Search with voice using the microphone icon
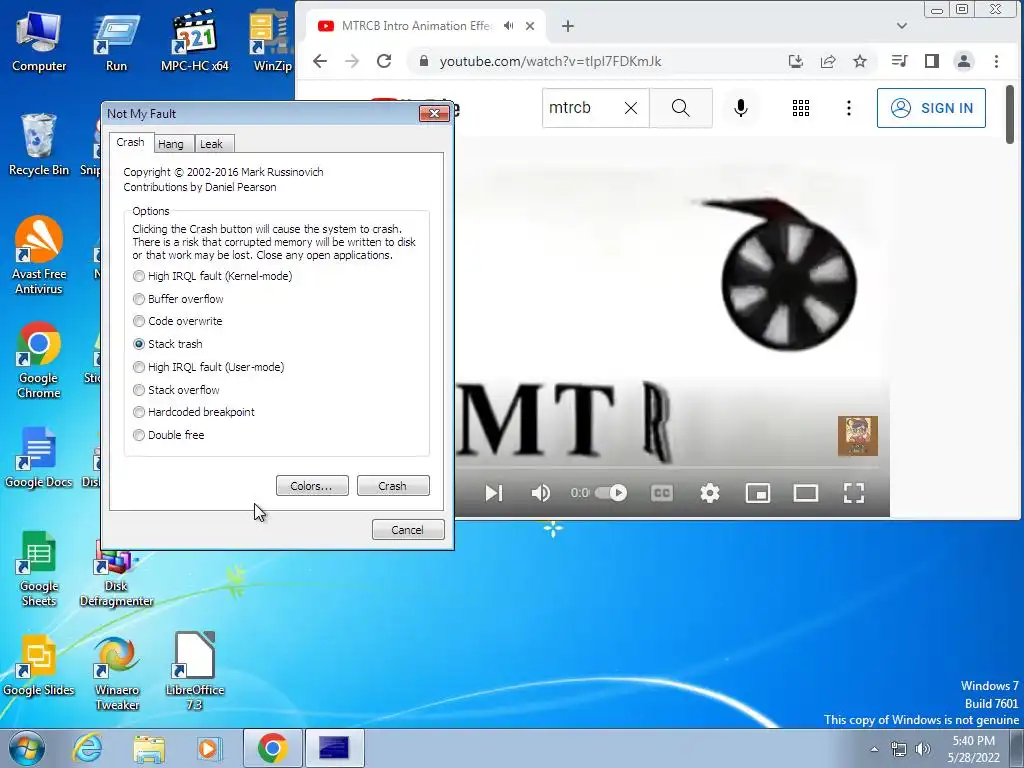Screen dimensions: 1024x768 [x=741, y=108]
